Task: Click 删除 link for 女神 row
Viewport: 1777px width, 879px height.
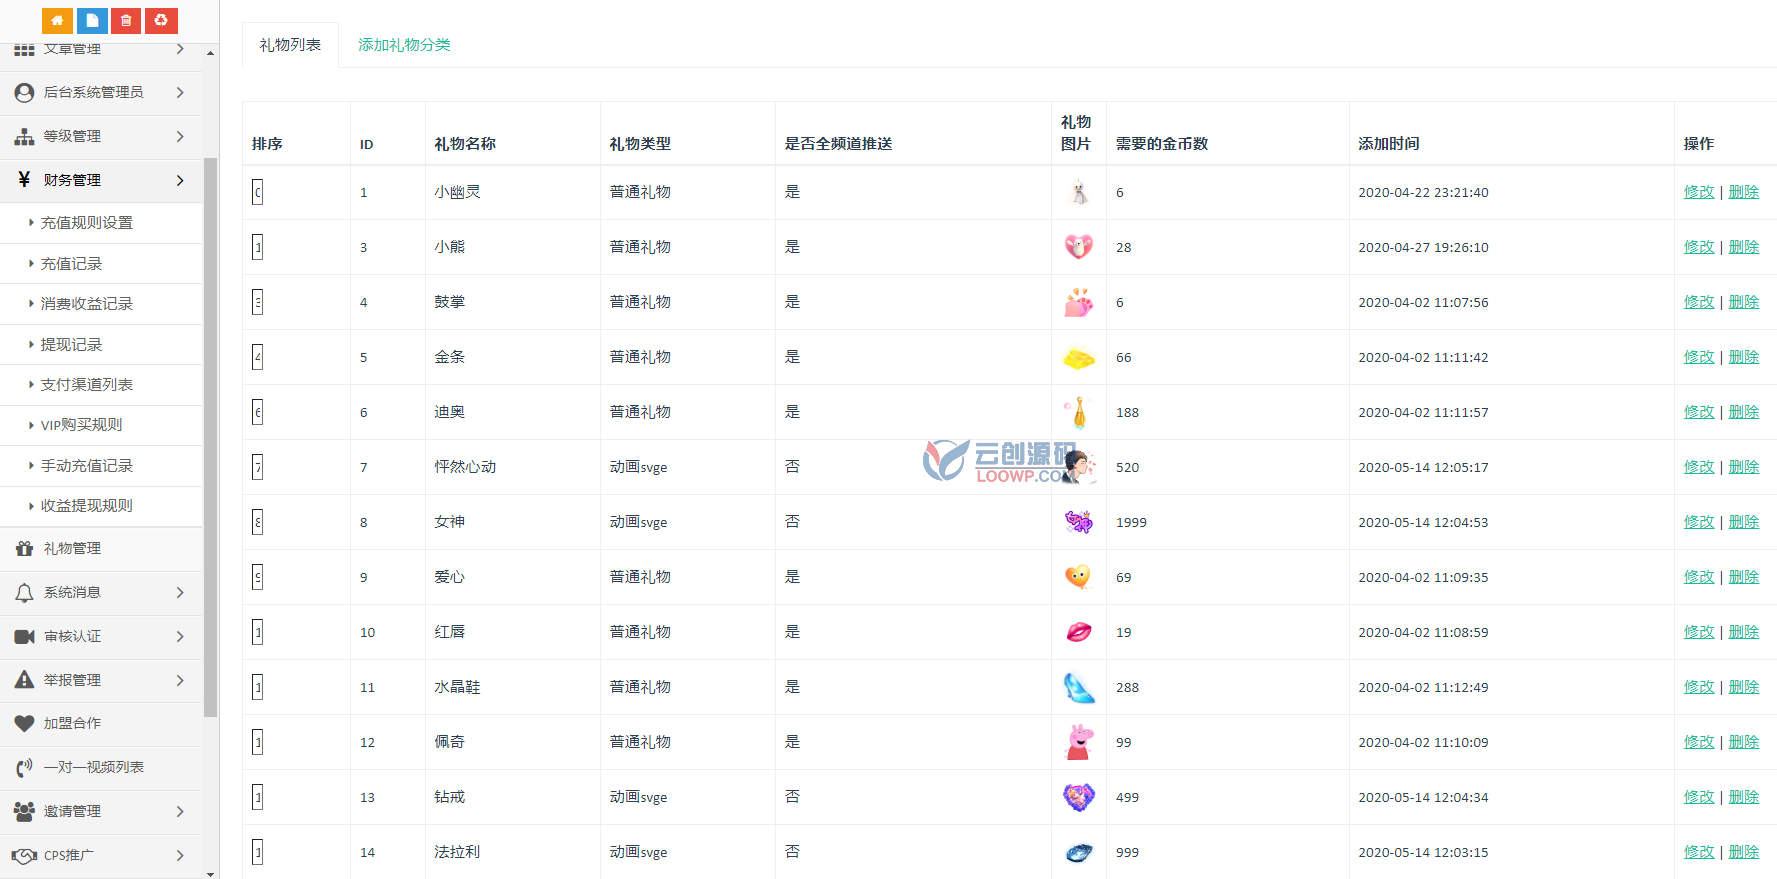Action: (1743, 522)
